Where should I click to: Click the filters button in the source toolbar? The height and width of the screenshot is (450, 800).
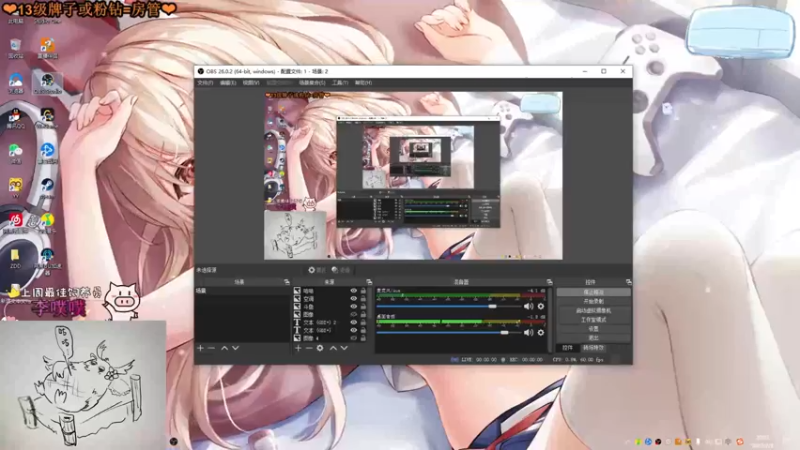(x=341, y=270)
